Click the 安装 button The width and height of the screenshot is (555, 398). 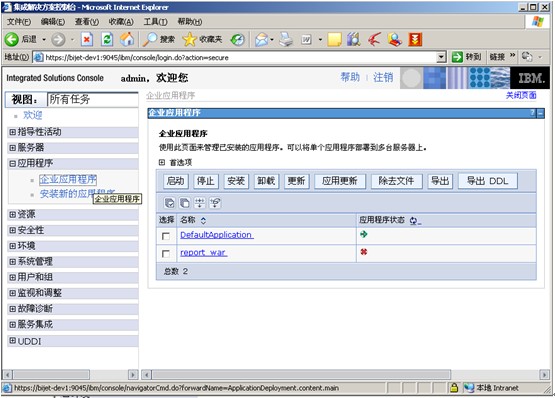(x=236, y=181)
